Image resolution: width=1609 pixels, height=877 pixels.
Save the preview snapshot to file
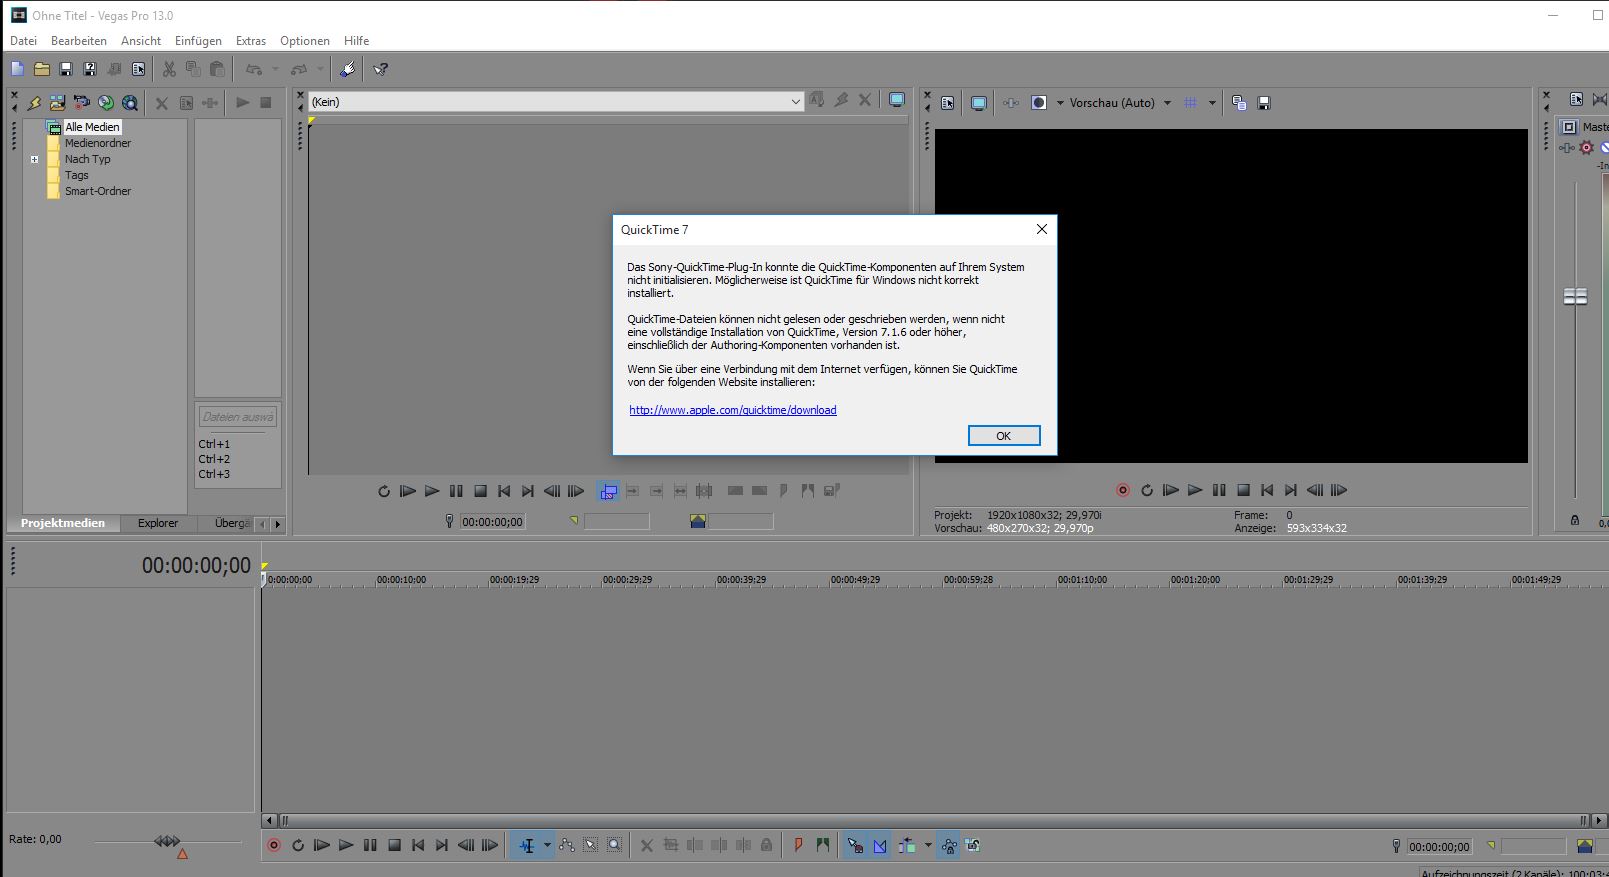coord(1263,103)
